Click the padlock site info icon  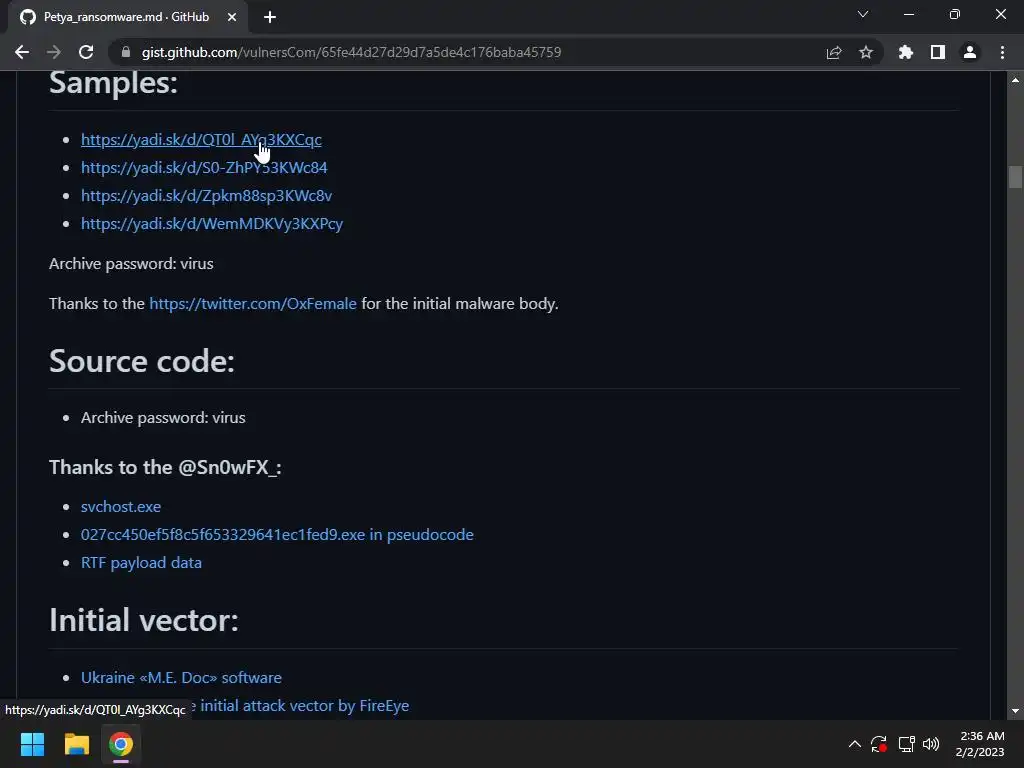pyautogui.click(x=126, y=52)
